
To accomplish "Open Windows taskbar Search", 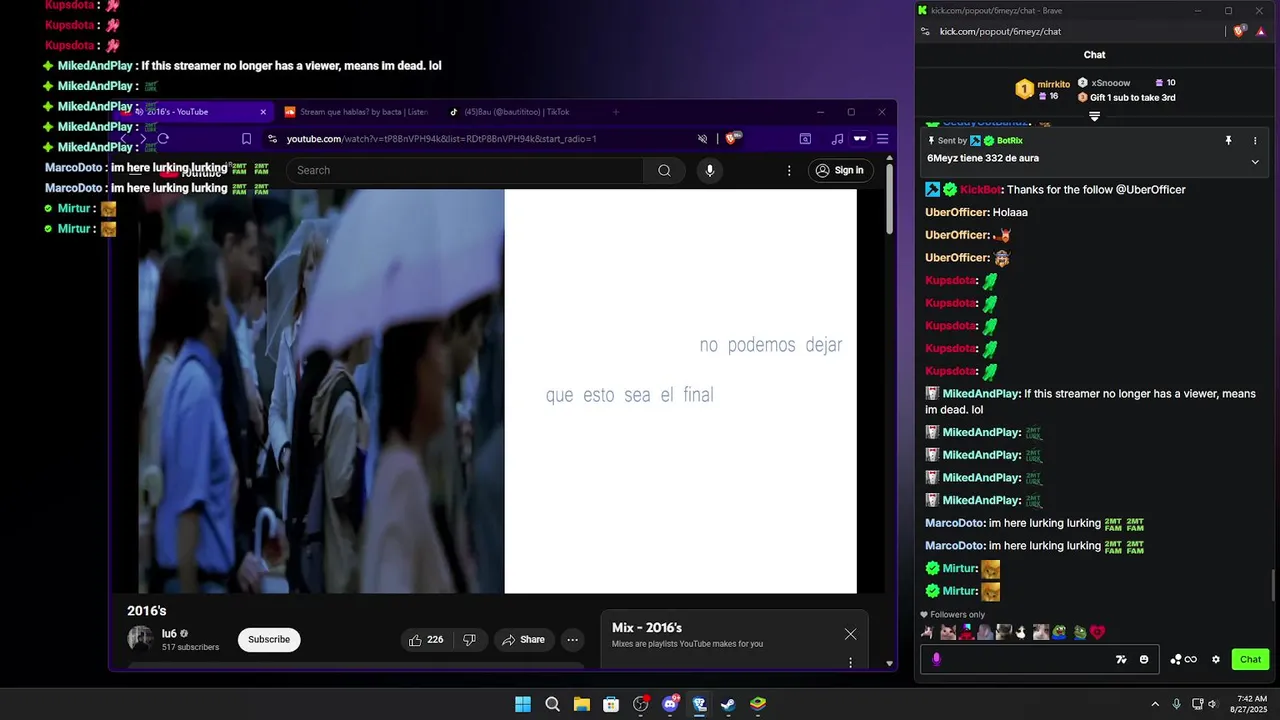I will click(552, 704).
